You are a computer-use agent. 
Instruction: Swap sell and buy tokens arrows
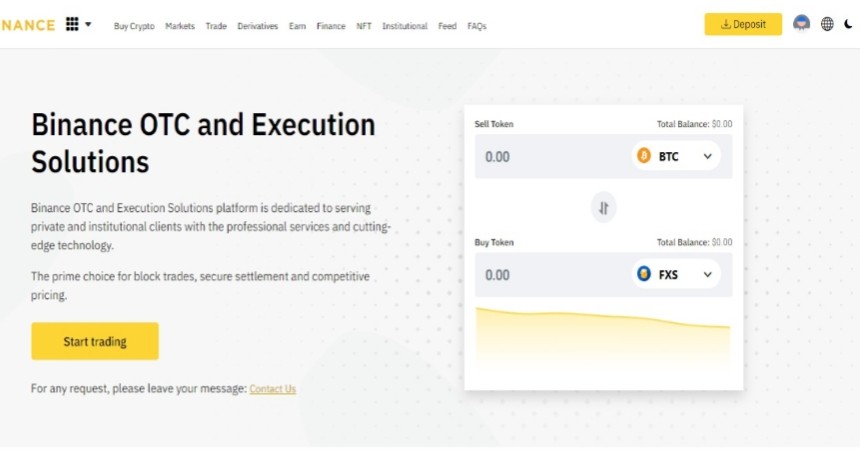pos(603,208)
